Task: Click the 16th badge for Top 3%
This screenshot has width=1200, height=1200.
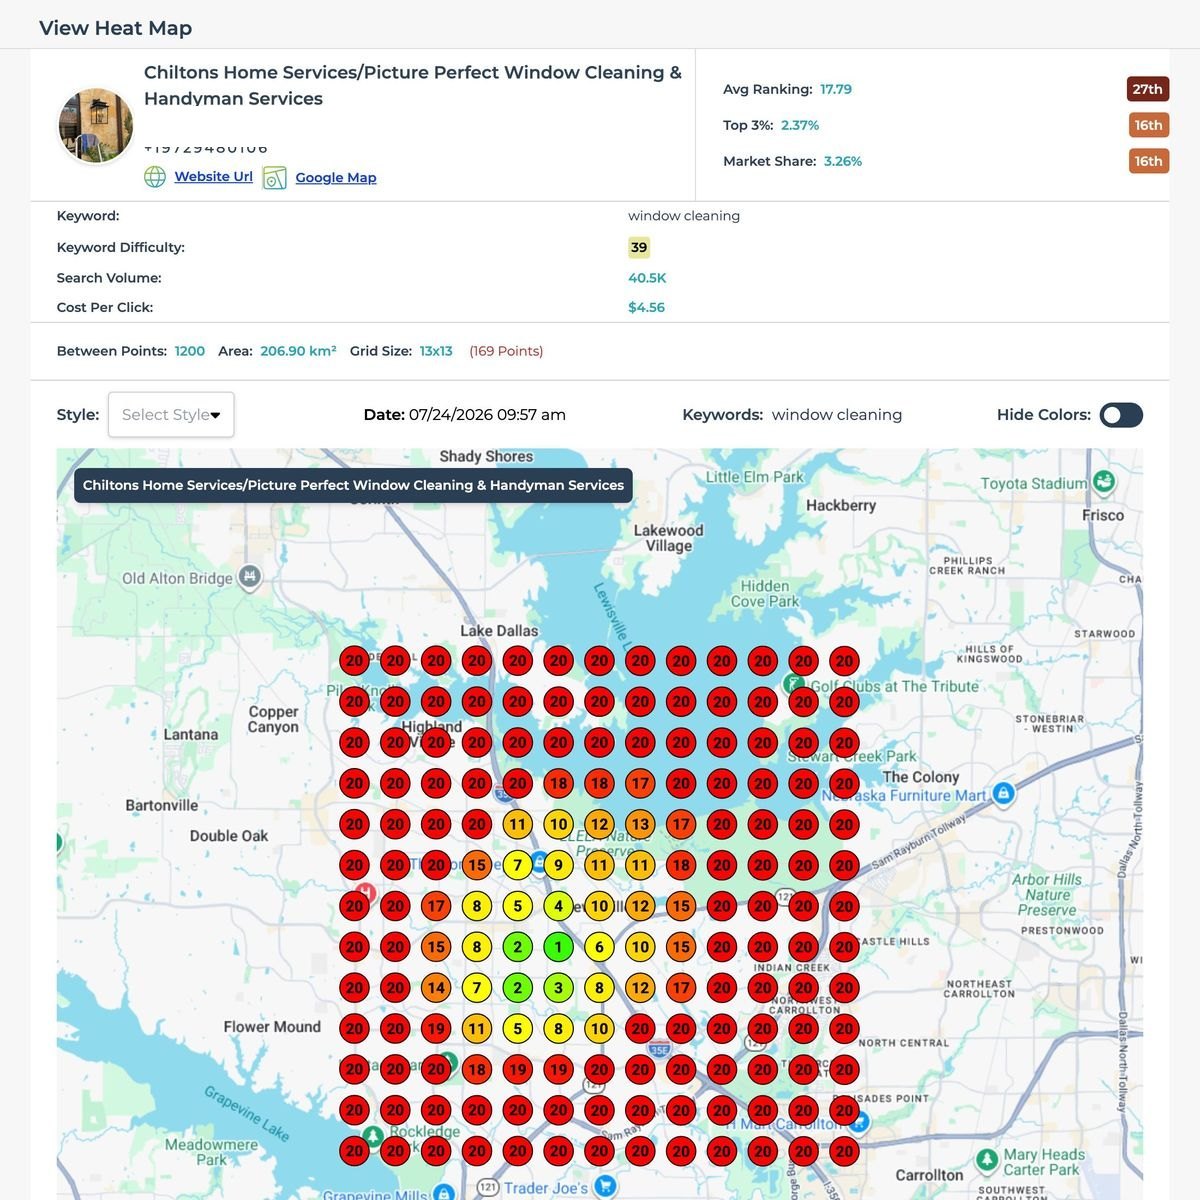Action: 1148,125
